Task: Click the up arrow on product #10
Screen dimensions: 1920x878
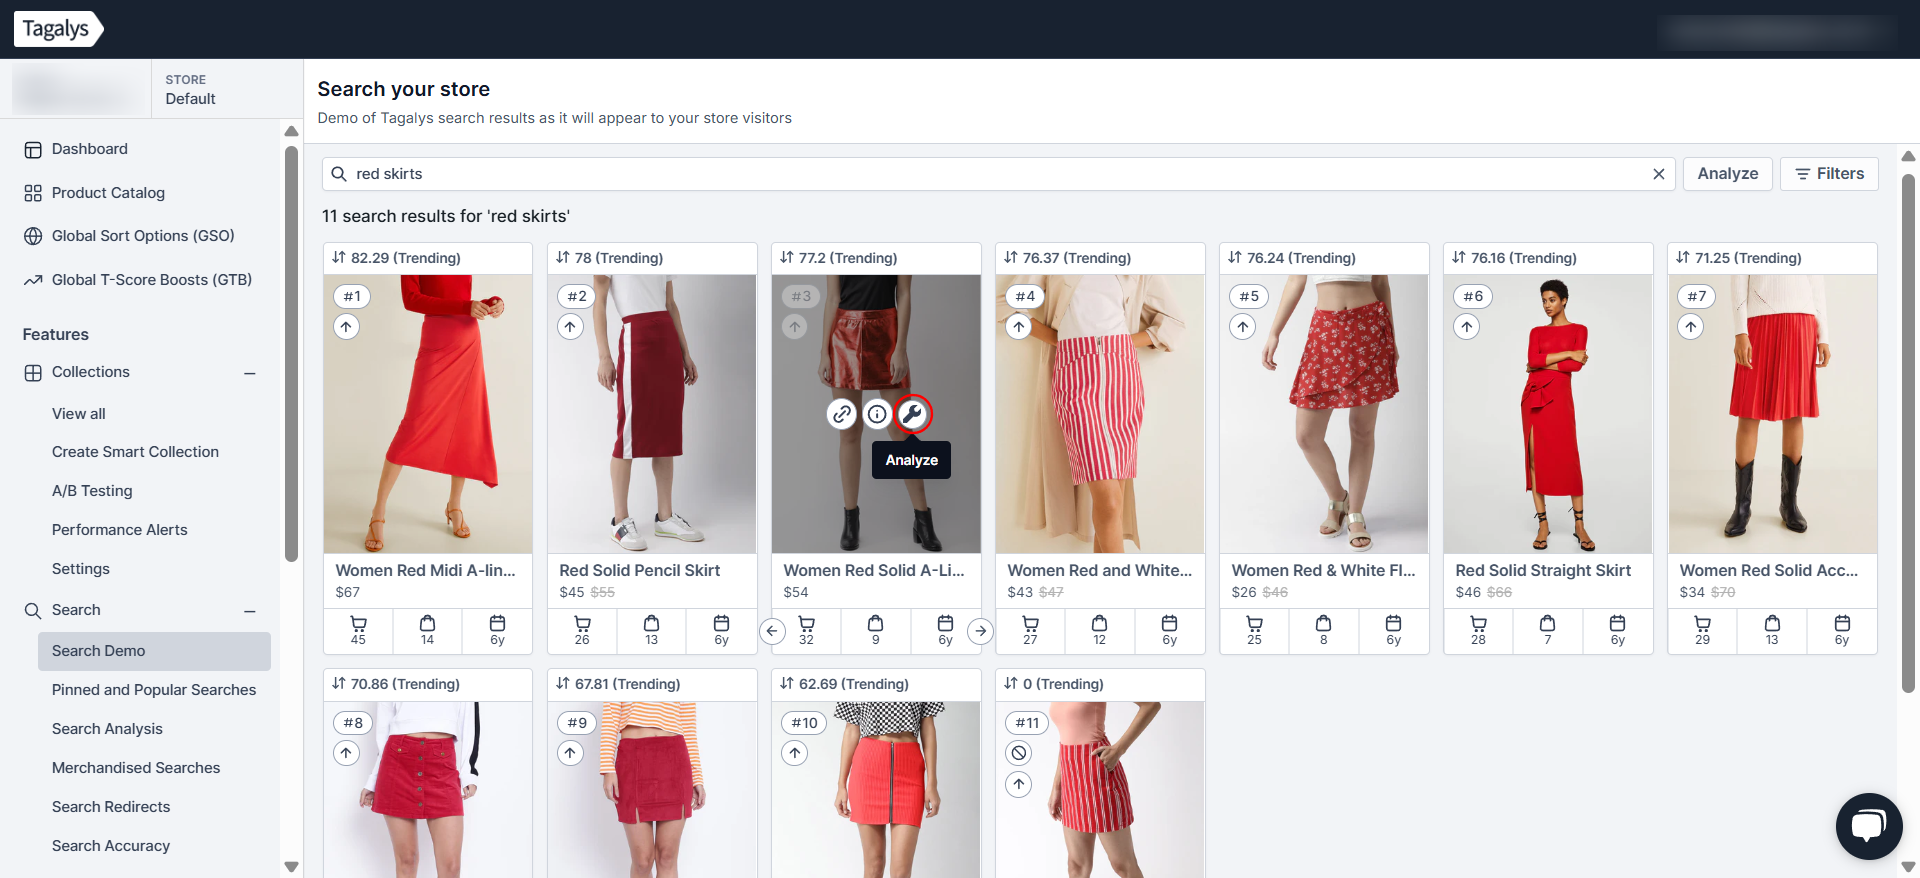Action: click(x=794, y=753)
